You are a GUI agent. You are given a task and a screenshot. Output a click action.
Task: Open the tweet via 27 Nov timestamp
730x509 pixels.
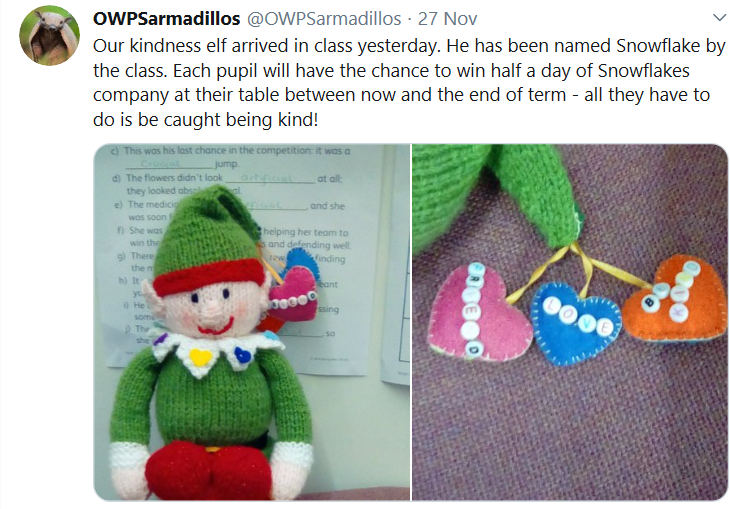pyautogui.click(x=447, y=19)
